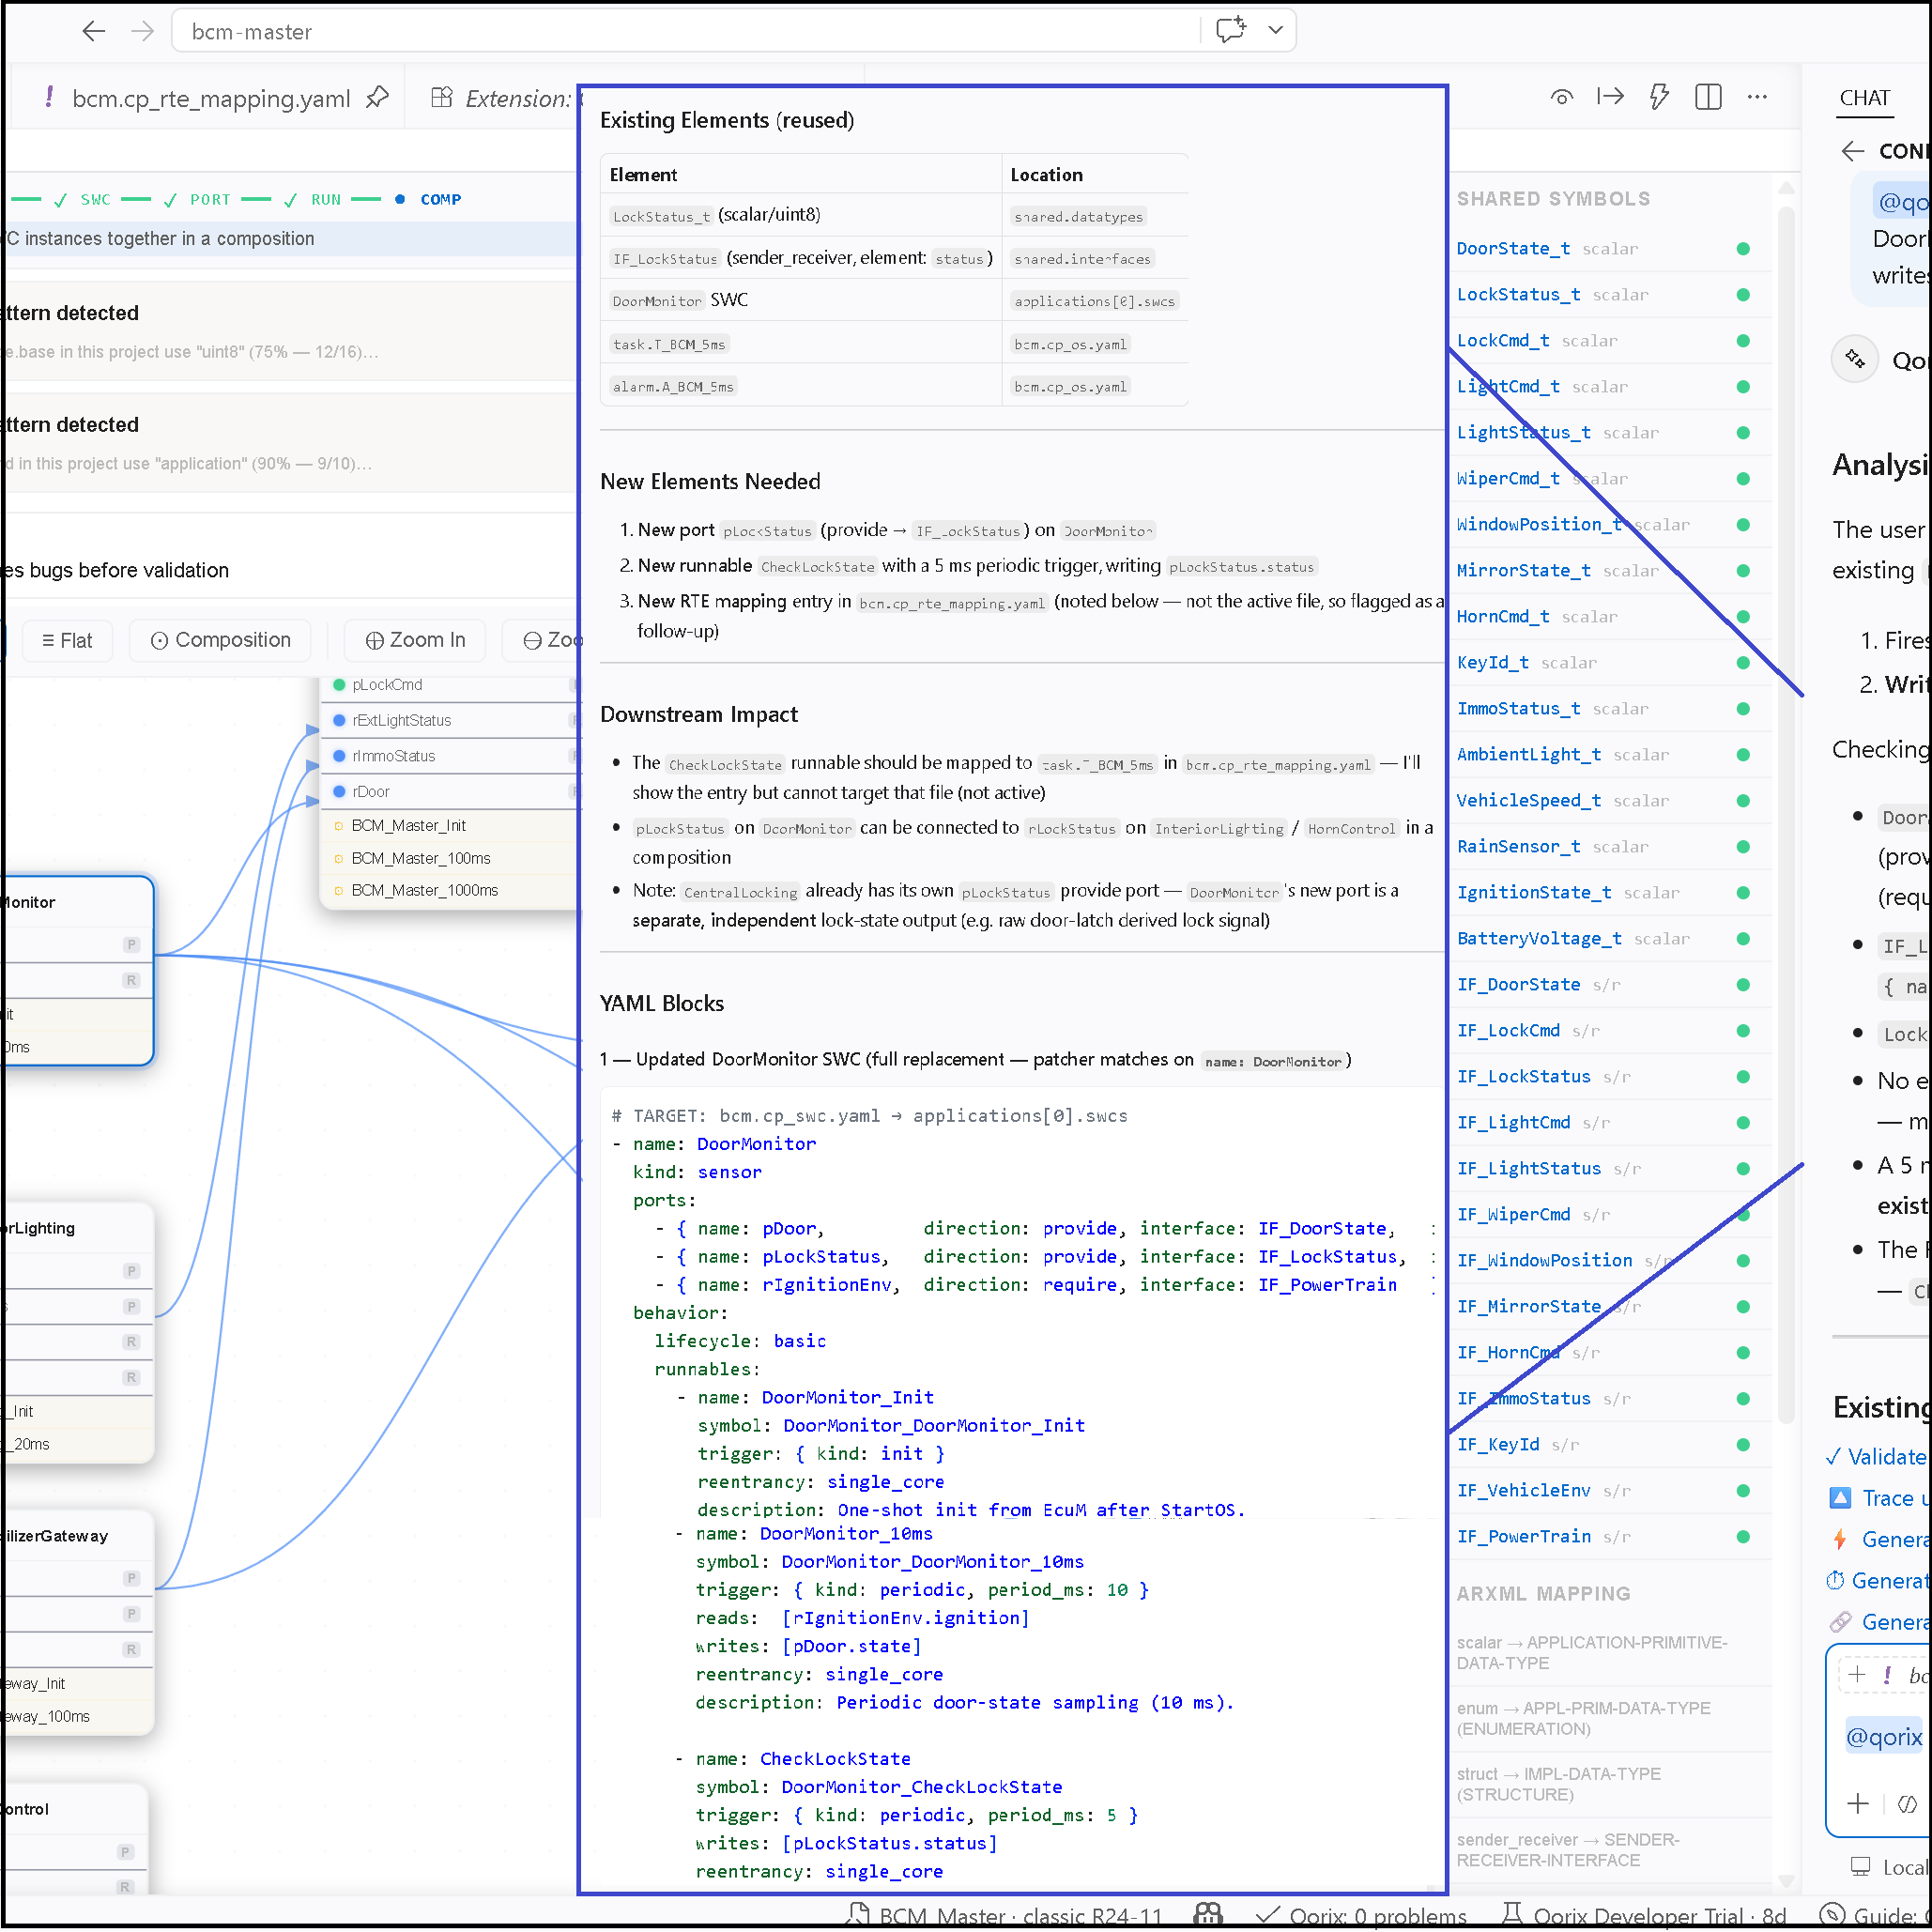Open IF_LockStatus in Shared Symbols
1932x1932 pixels.
(1523, 1076)
